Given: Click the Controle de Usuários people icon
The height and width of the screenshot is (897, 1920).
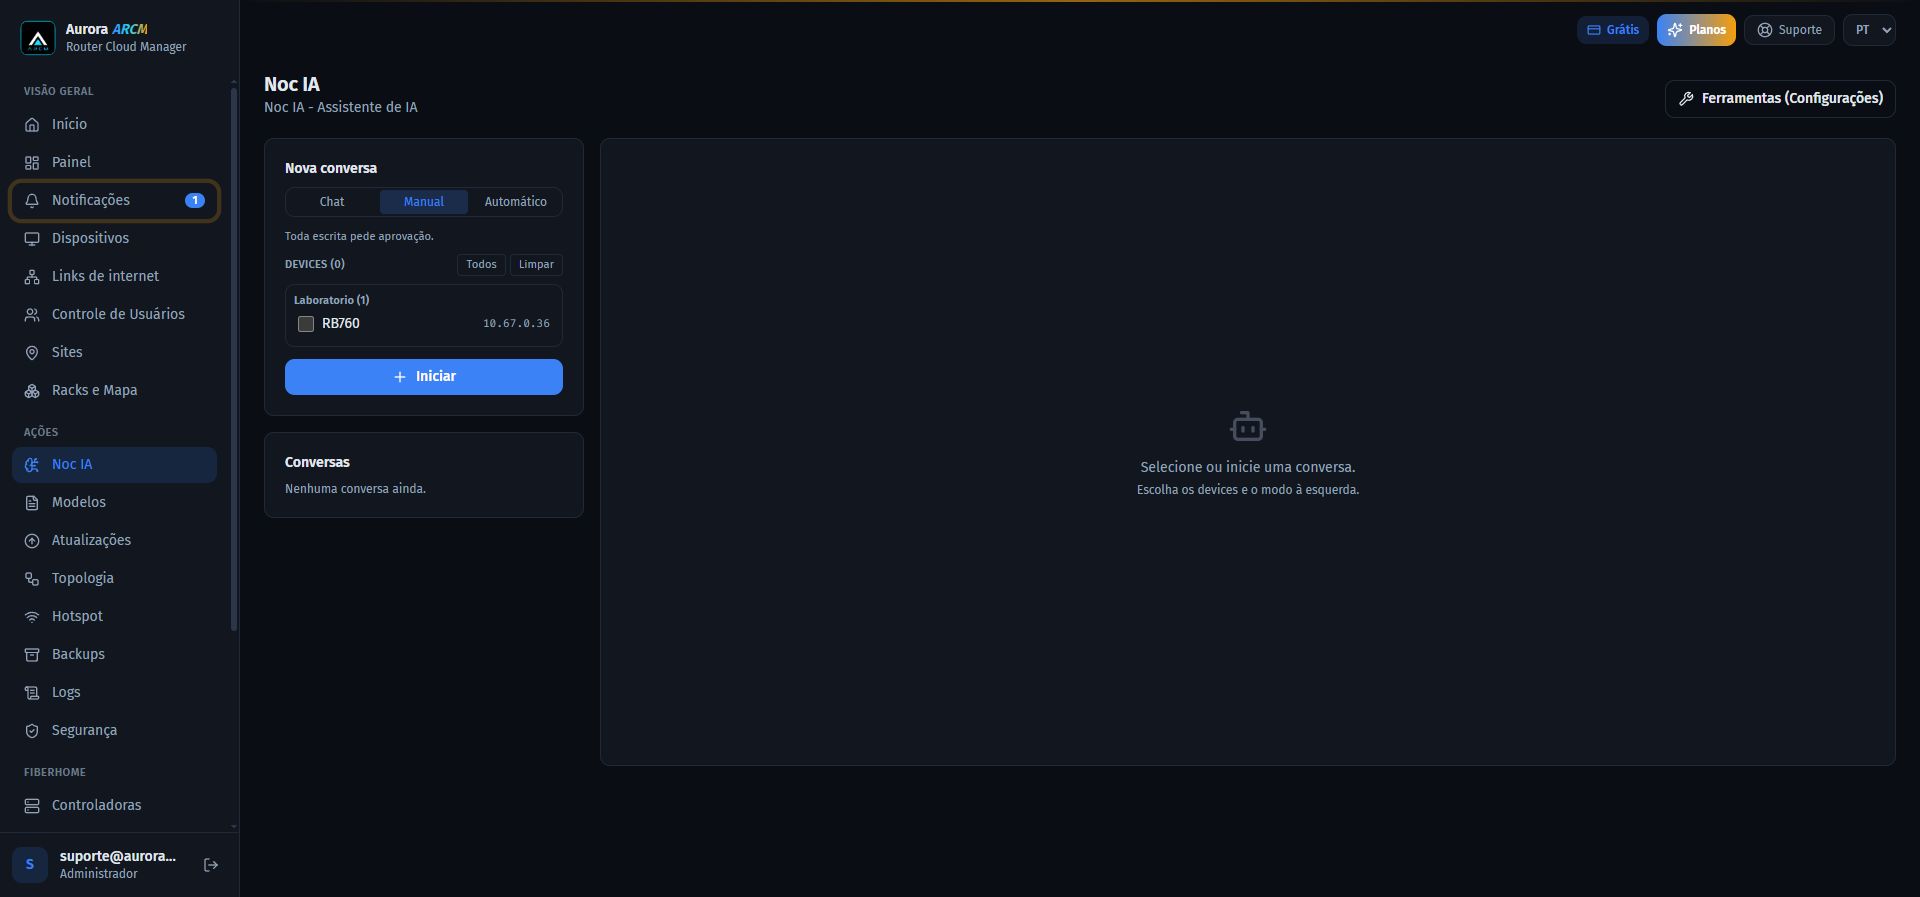Looking at the screenshot, I should coord(32,315).
